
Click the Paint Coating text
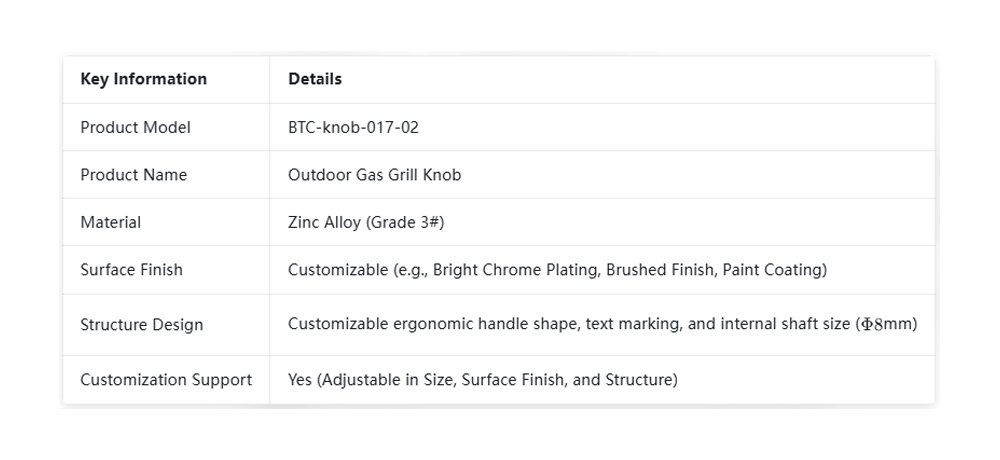(x=772, y=270)
